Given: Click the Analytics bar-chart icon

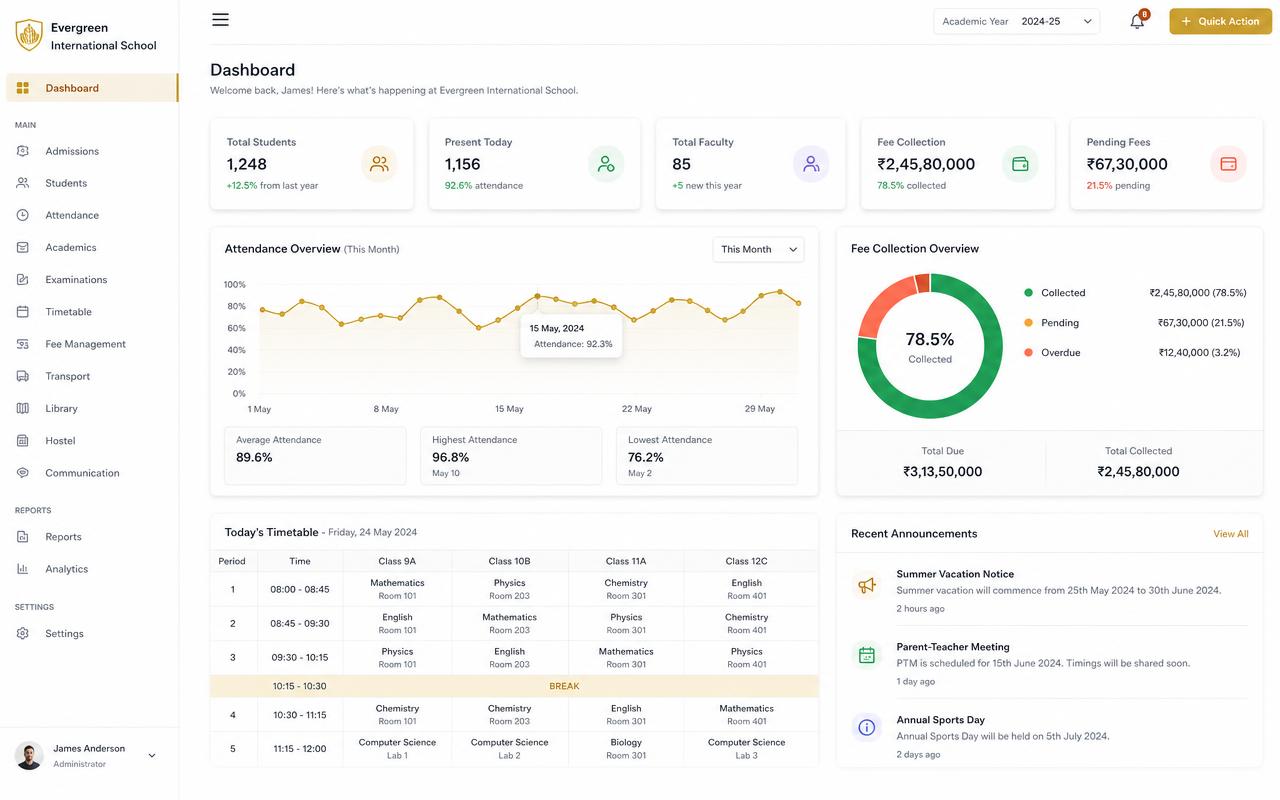Looking at the screenshot, I should tap(23, 569).
